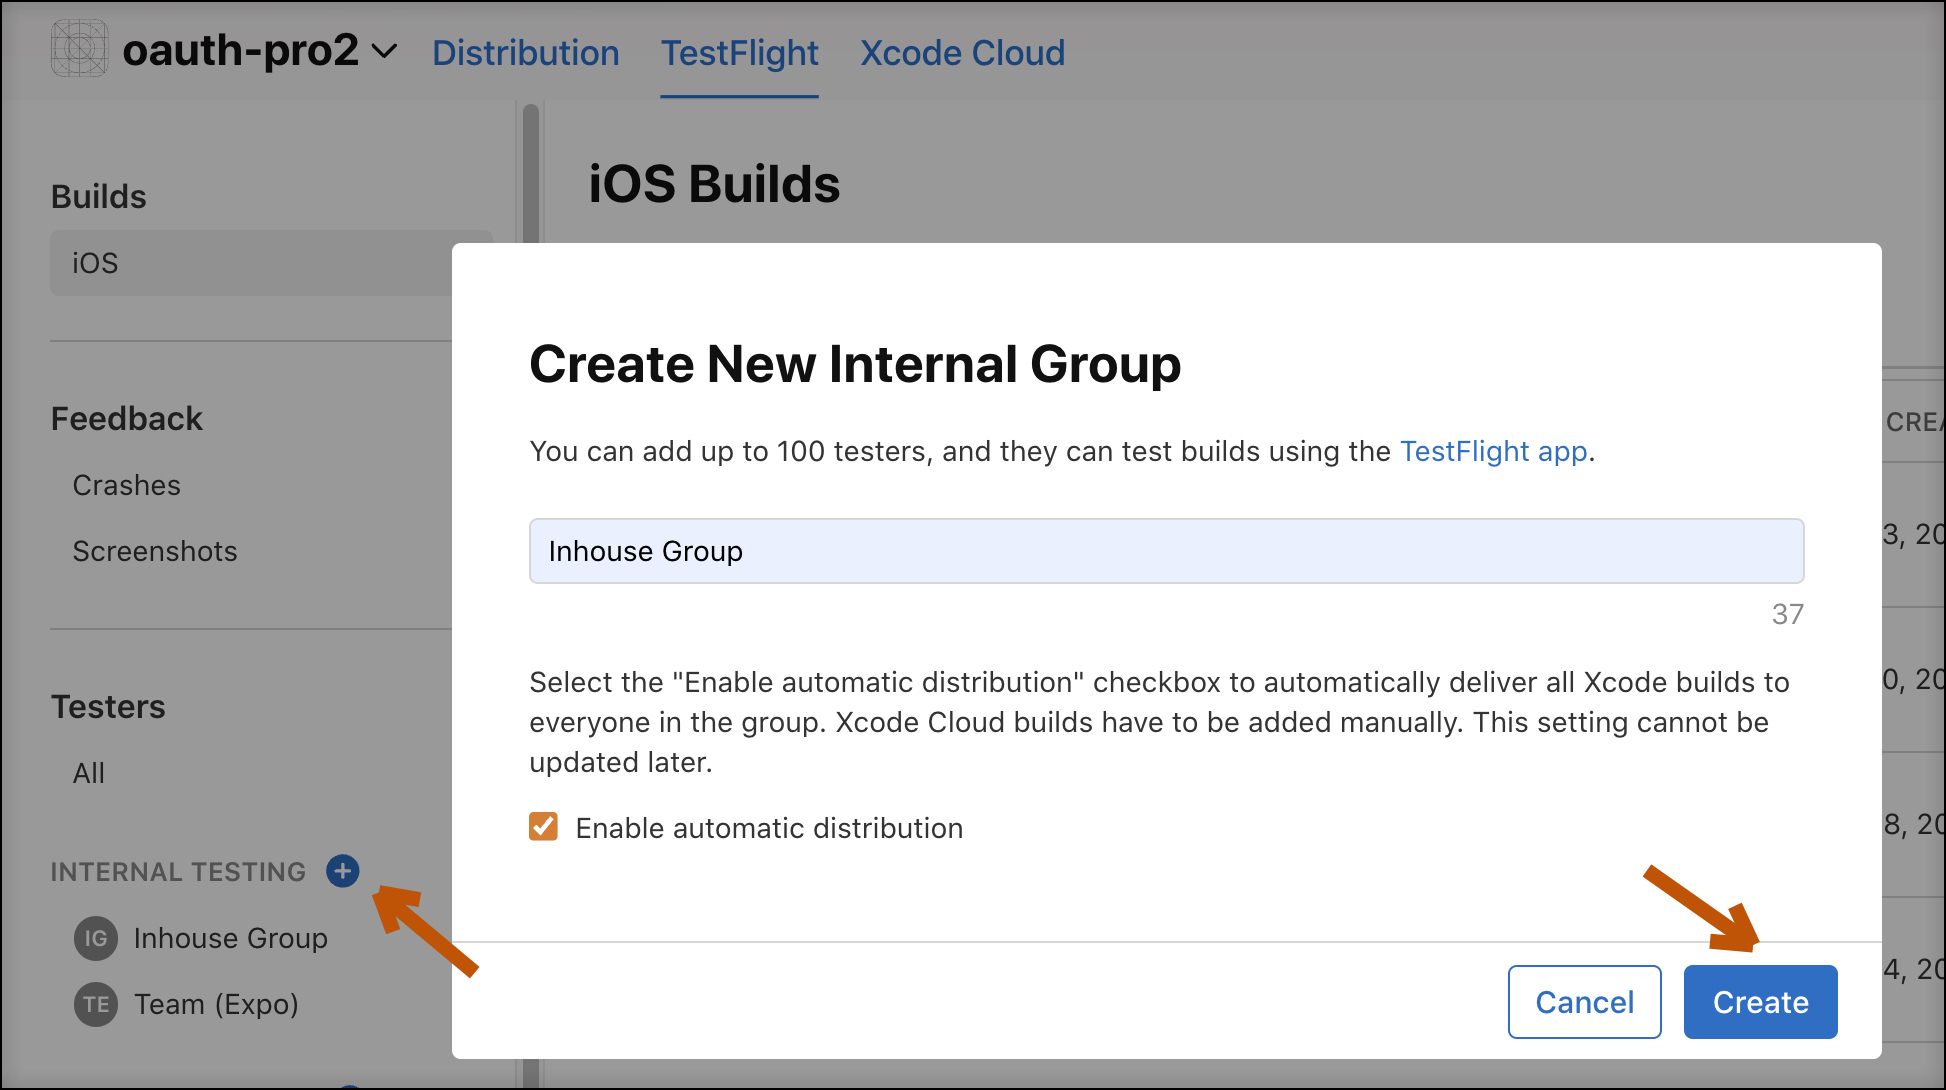Screen dimensions: 1946x1090
Task: Switch to the Distribution tab
Action: [x=526, y=52]
